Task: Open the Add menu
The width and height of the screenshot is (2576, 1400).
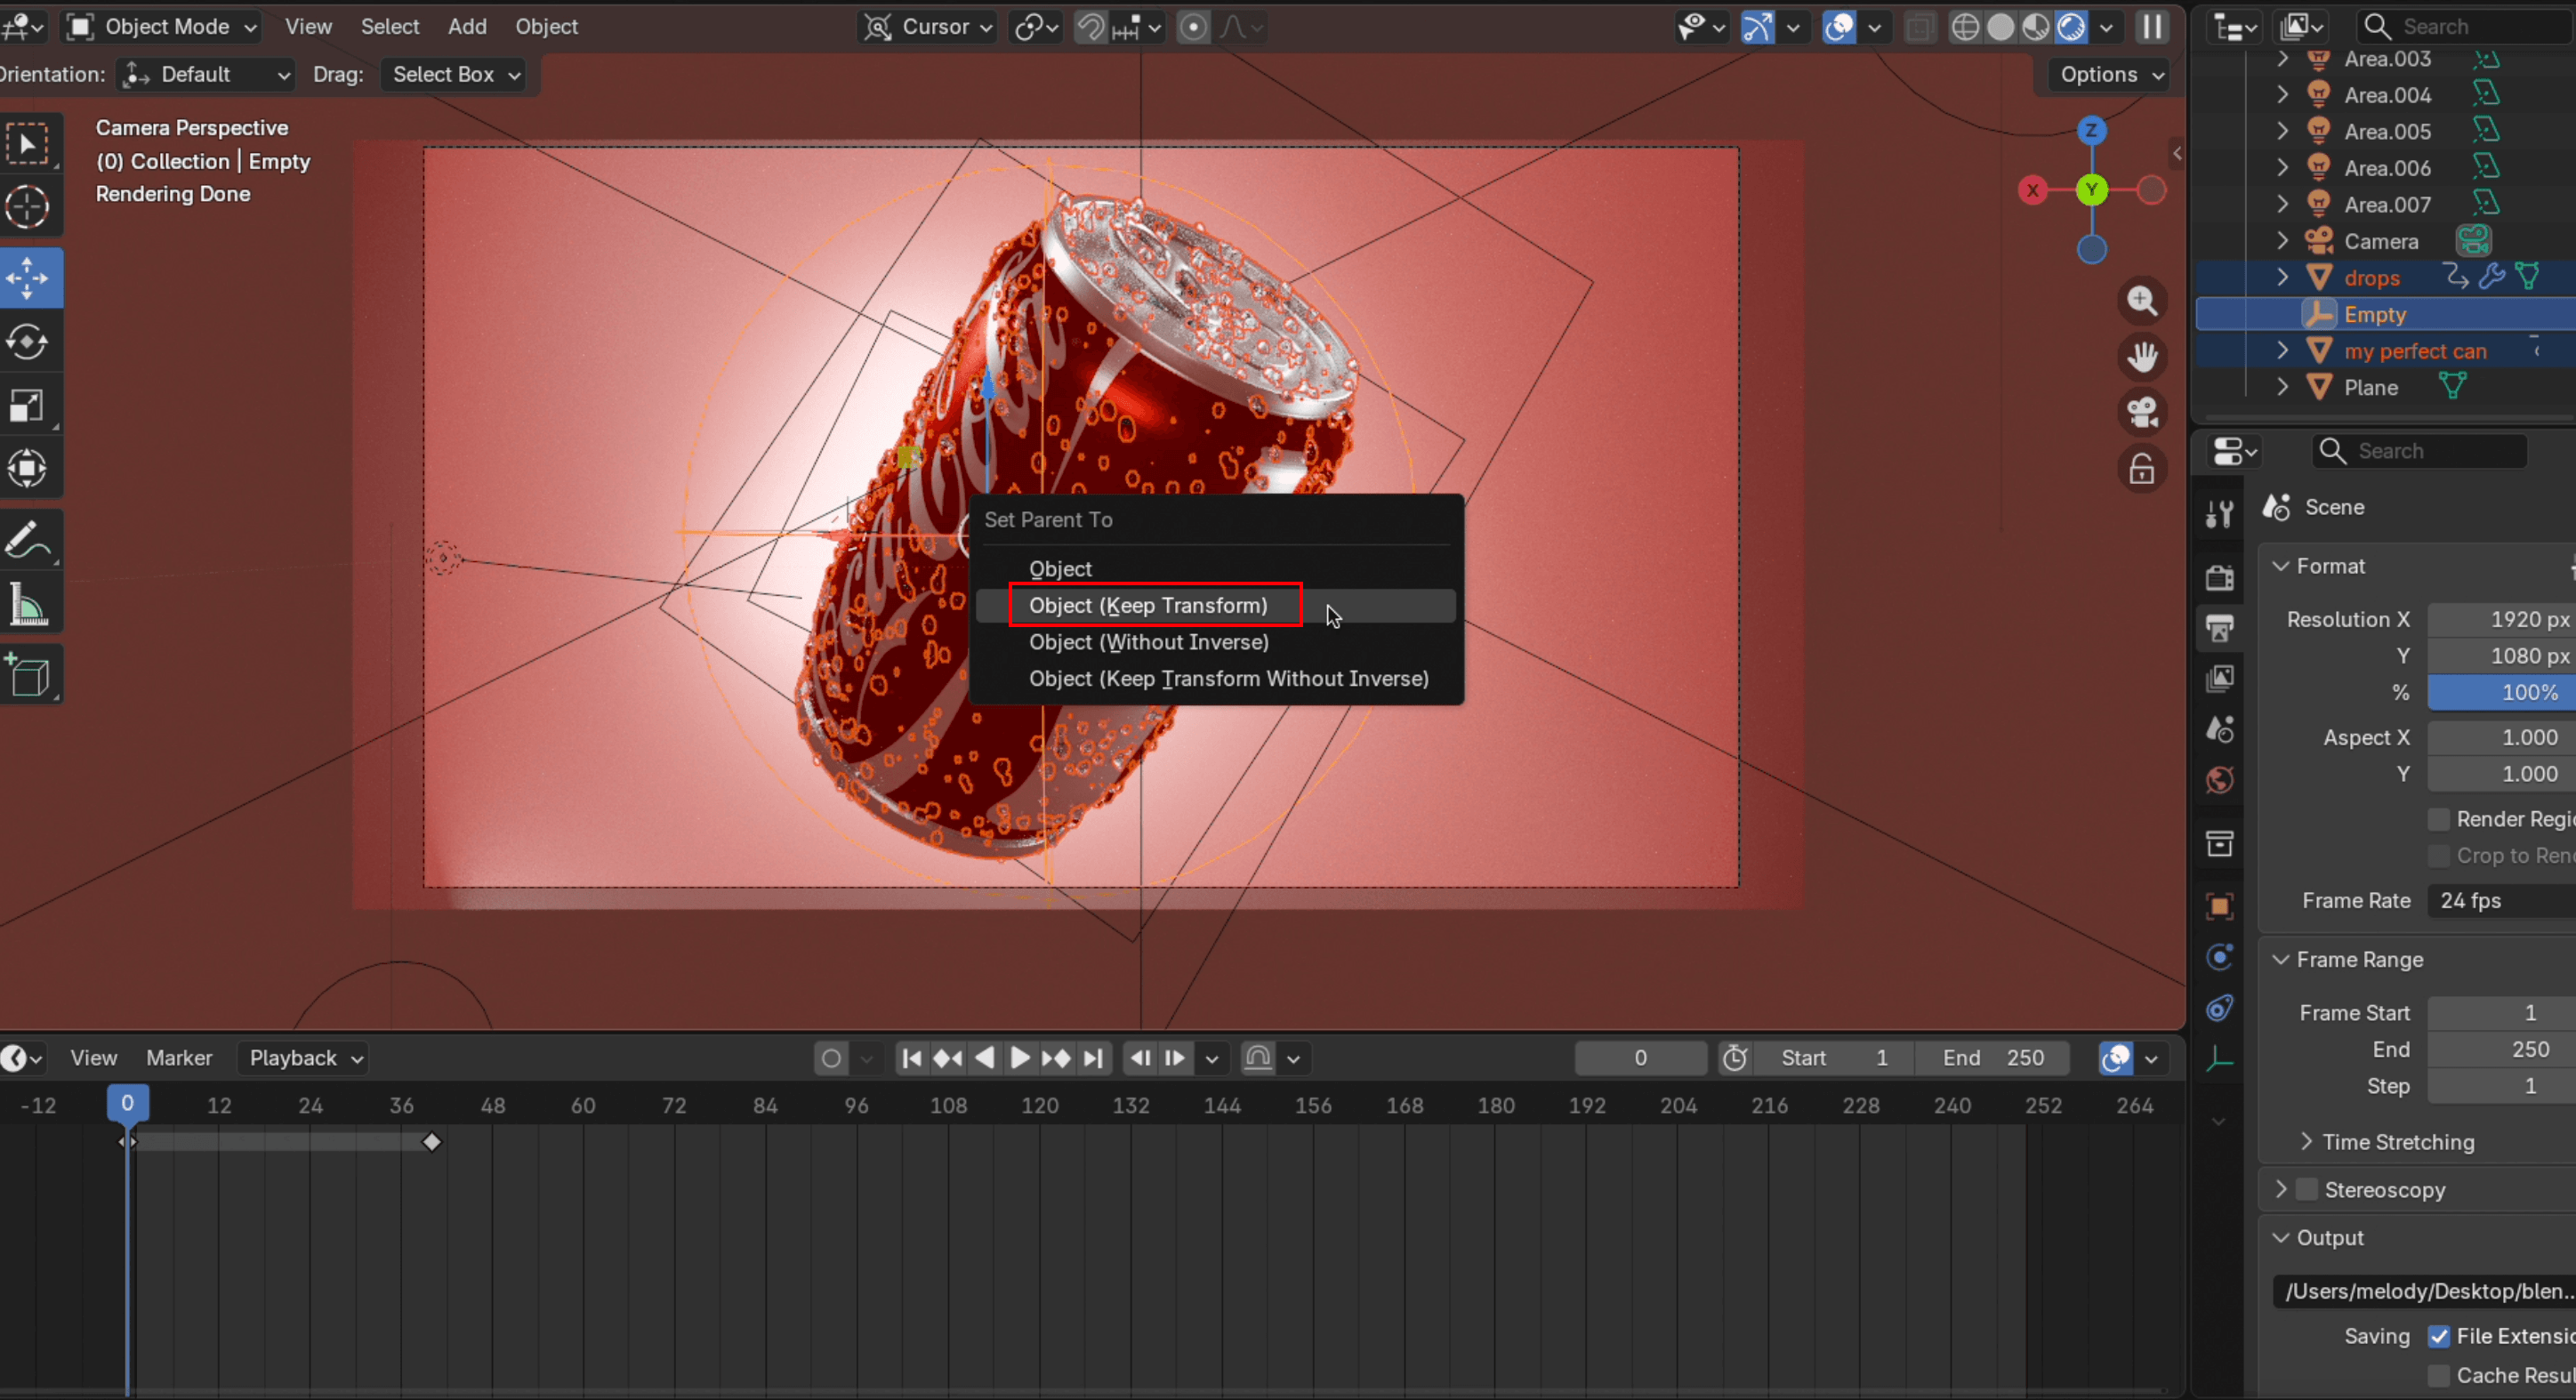Action: (x=467, y=27)
